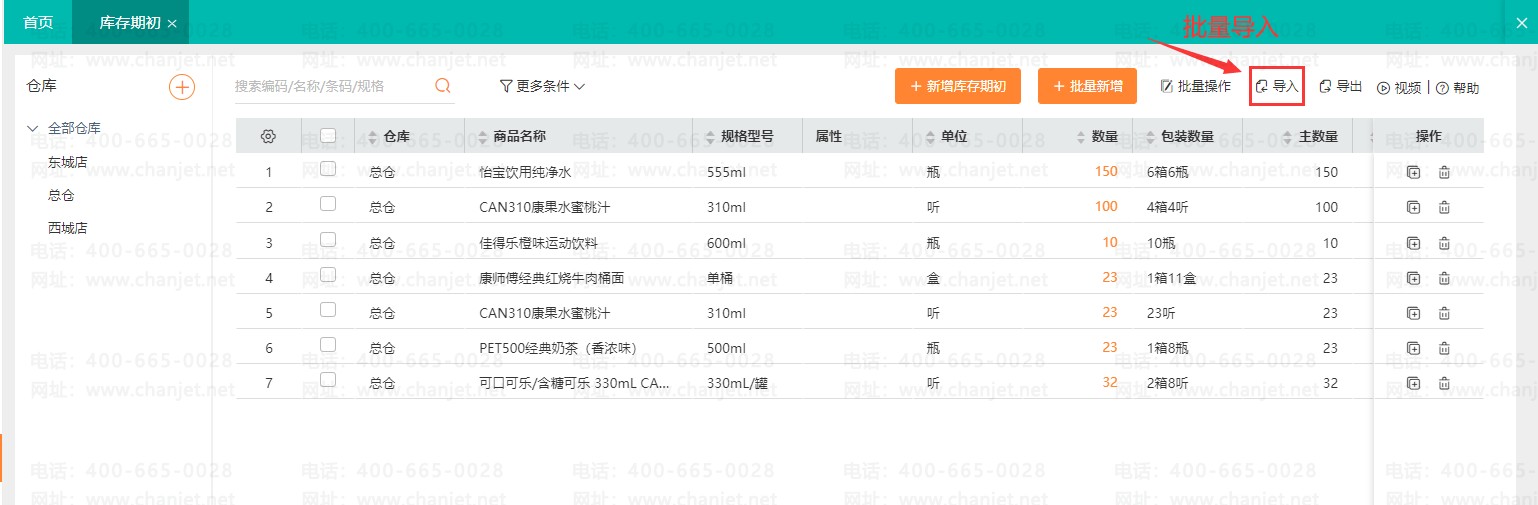The height and width of the screenshot is (505, 1538).
Task: Collapse the 全部仓库 tree node
Action: point(33,128)
